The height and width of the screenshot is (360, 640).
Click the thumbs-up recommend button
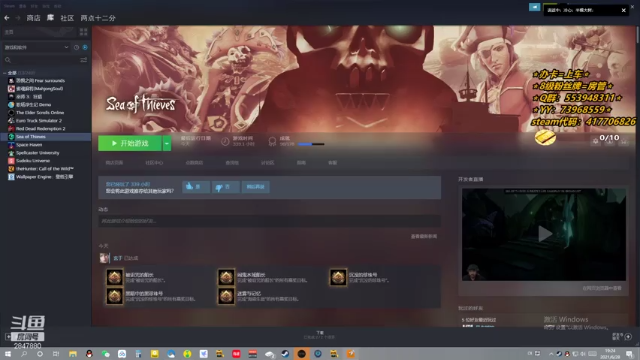click(196, 187)
